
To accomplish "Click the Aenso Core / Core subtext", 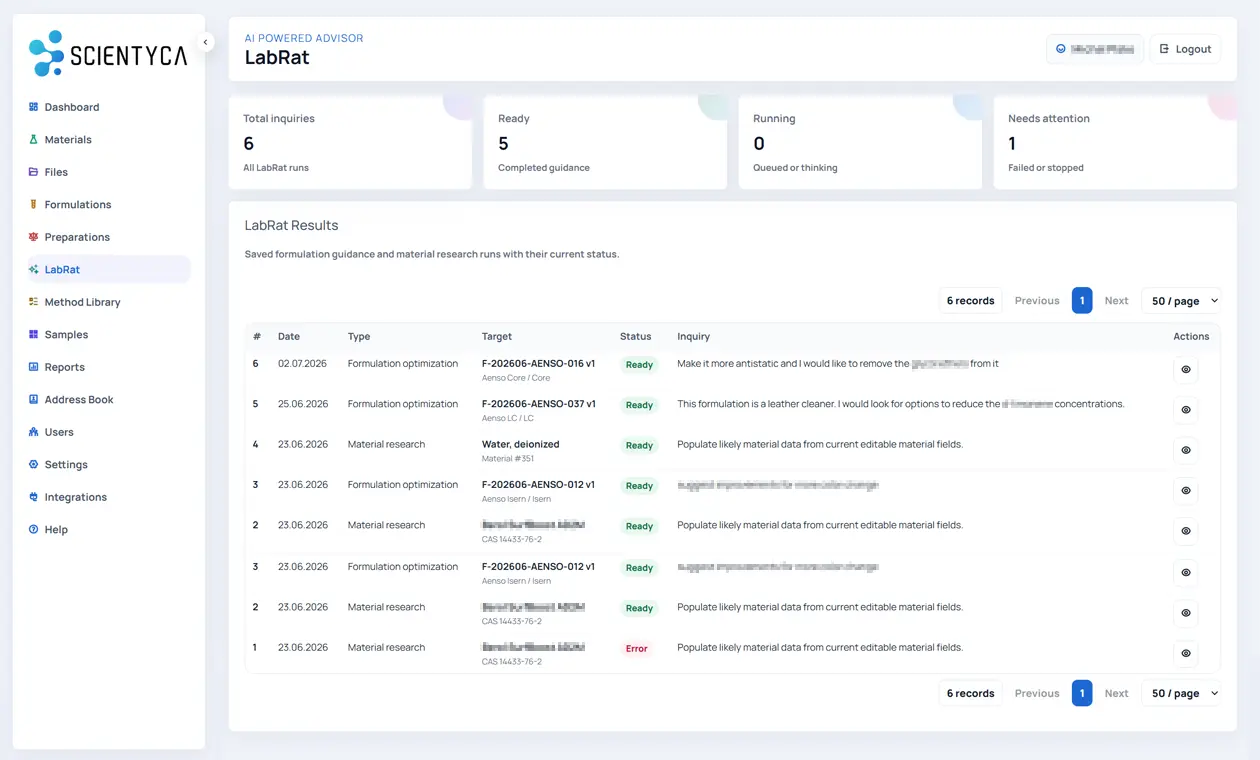I will click(x=516, y=378).
